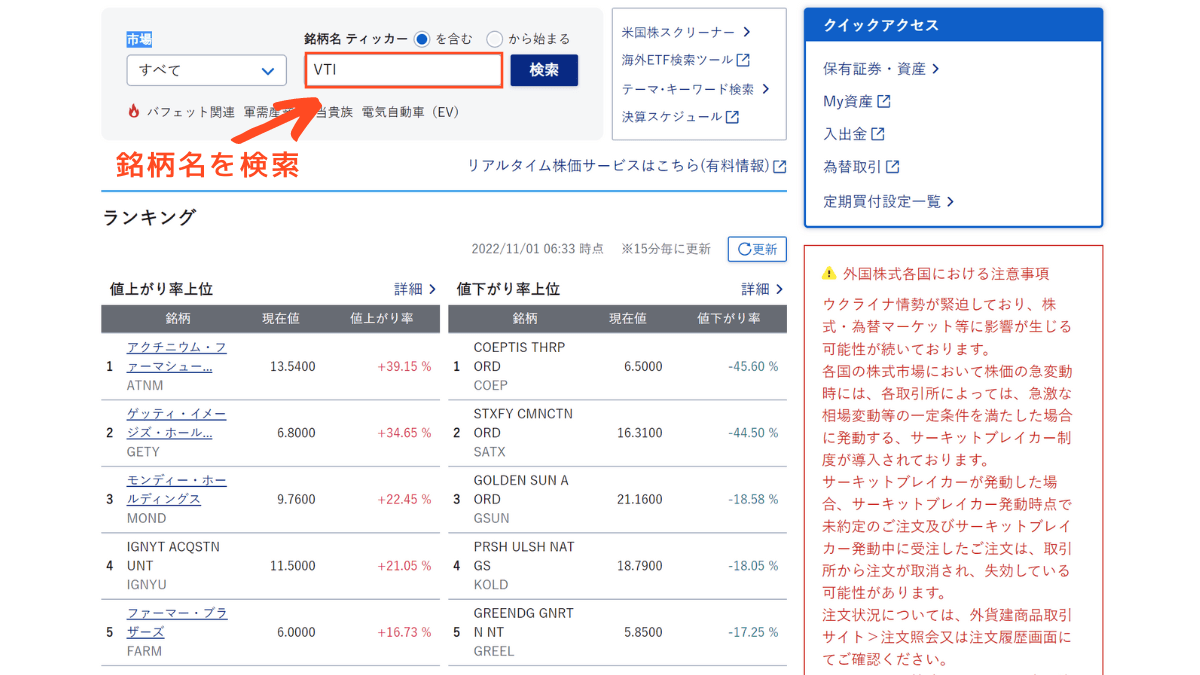Click the external-link icon next to 為替取引
Viewport: 1200px width, 675px height.
pyautogui.click(x=892, y=167)
